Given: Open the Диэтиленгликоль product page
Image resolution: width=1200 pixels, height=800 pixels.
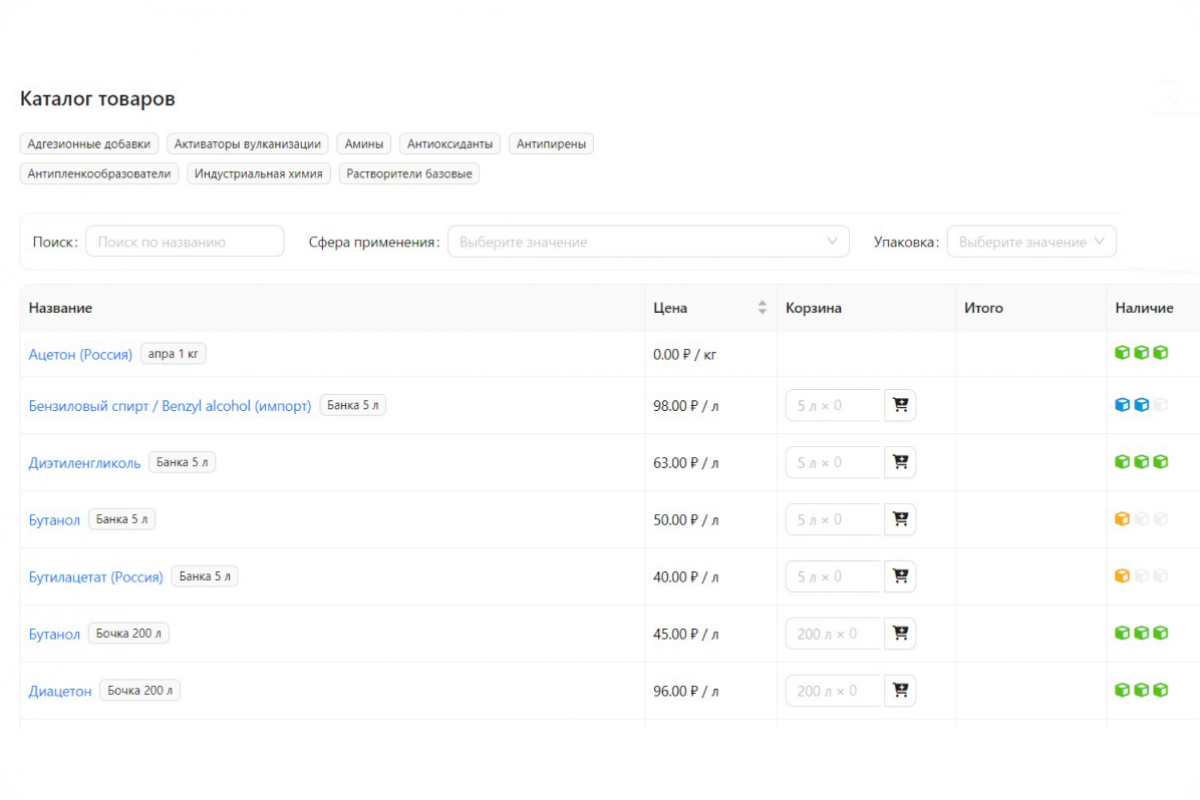Looking at the screenshot, I should point(84,463).
